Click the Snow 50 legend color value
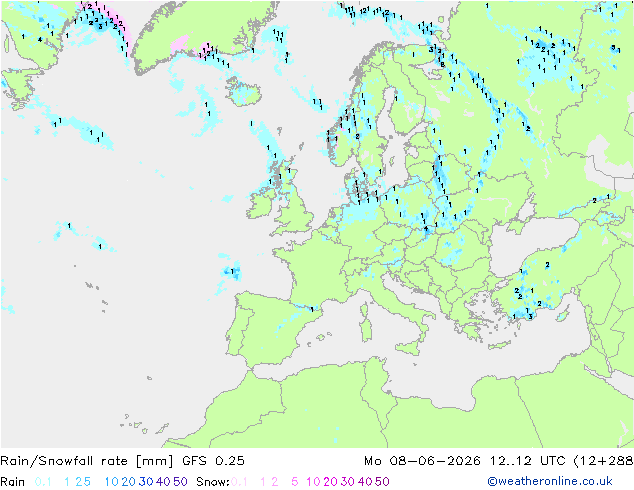Screen dimensions: 634x490 (x=382, y=482)
